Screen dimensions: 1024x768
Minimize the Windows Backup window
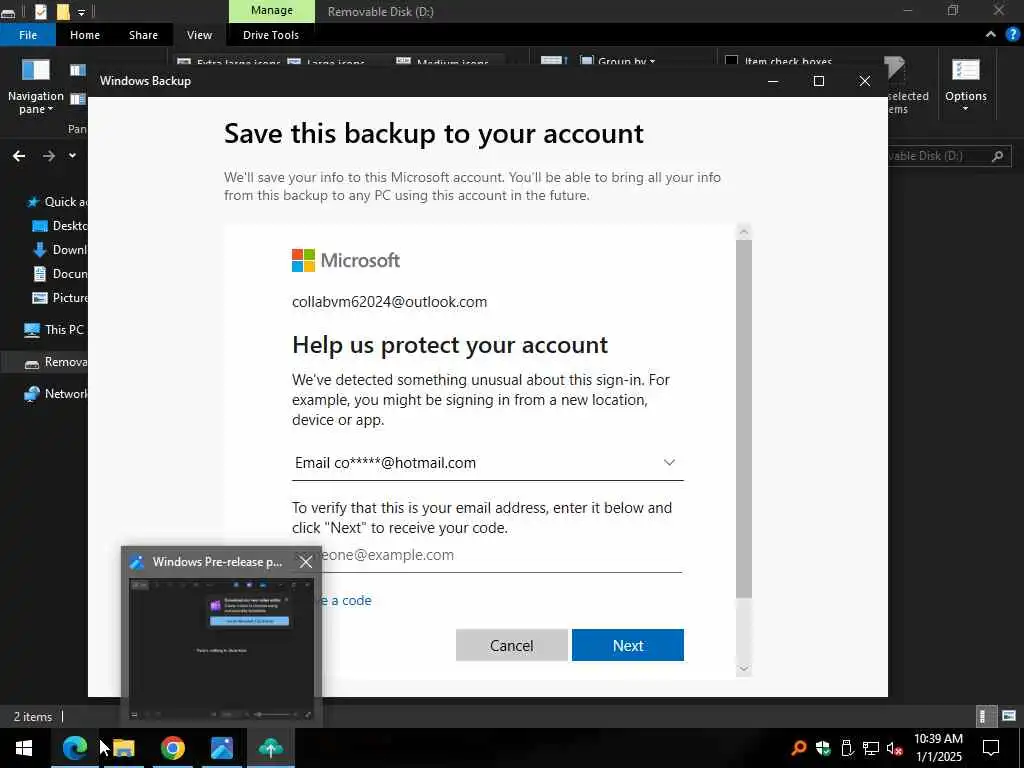[773, 81]
